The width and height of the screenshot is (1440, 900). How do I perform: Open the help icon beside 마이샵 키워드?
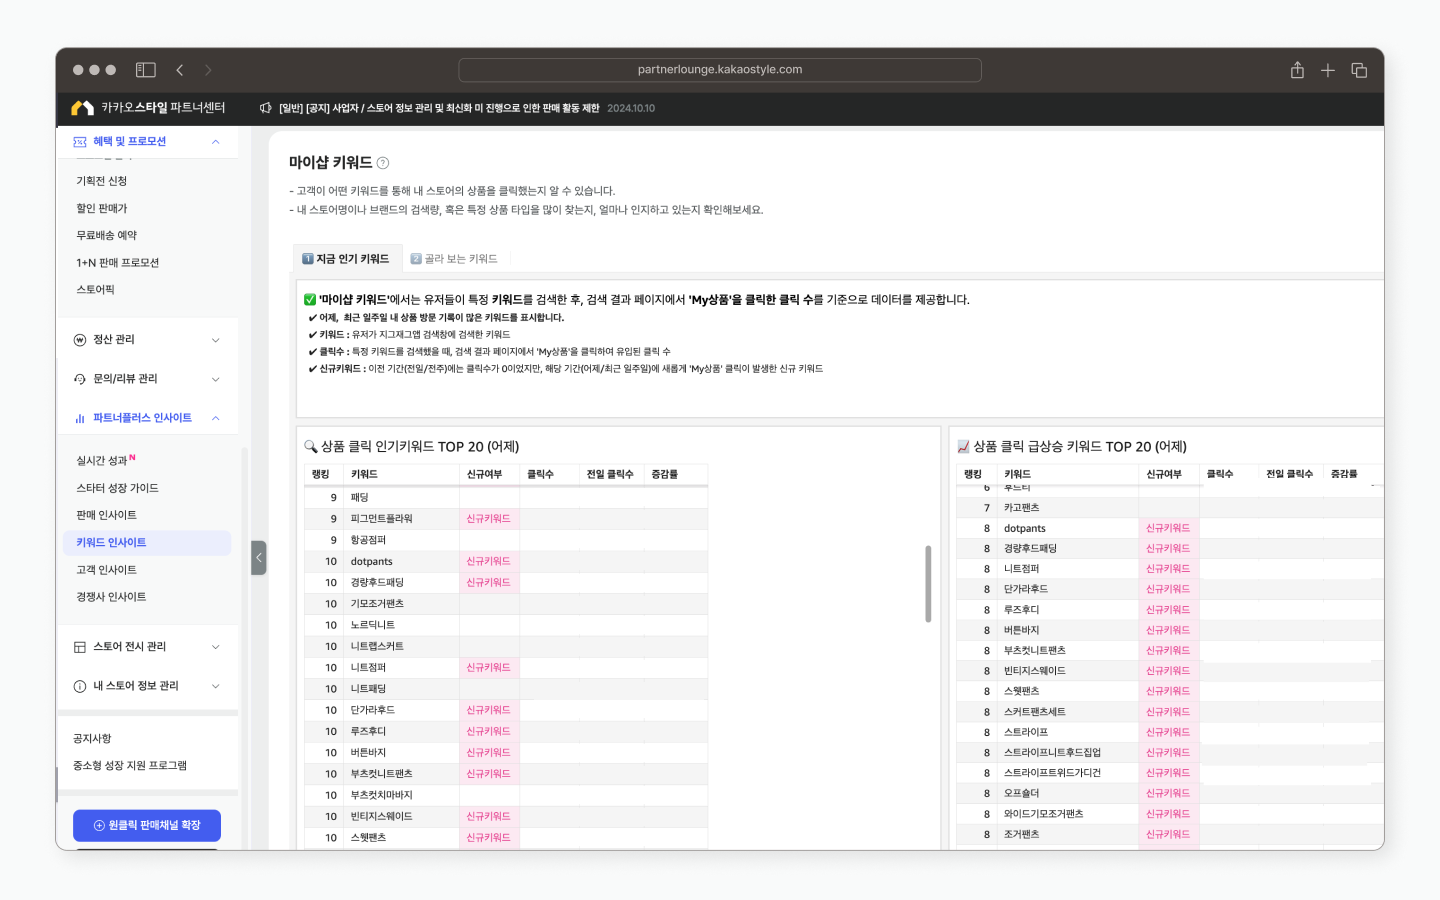point(383,163)
